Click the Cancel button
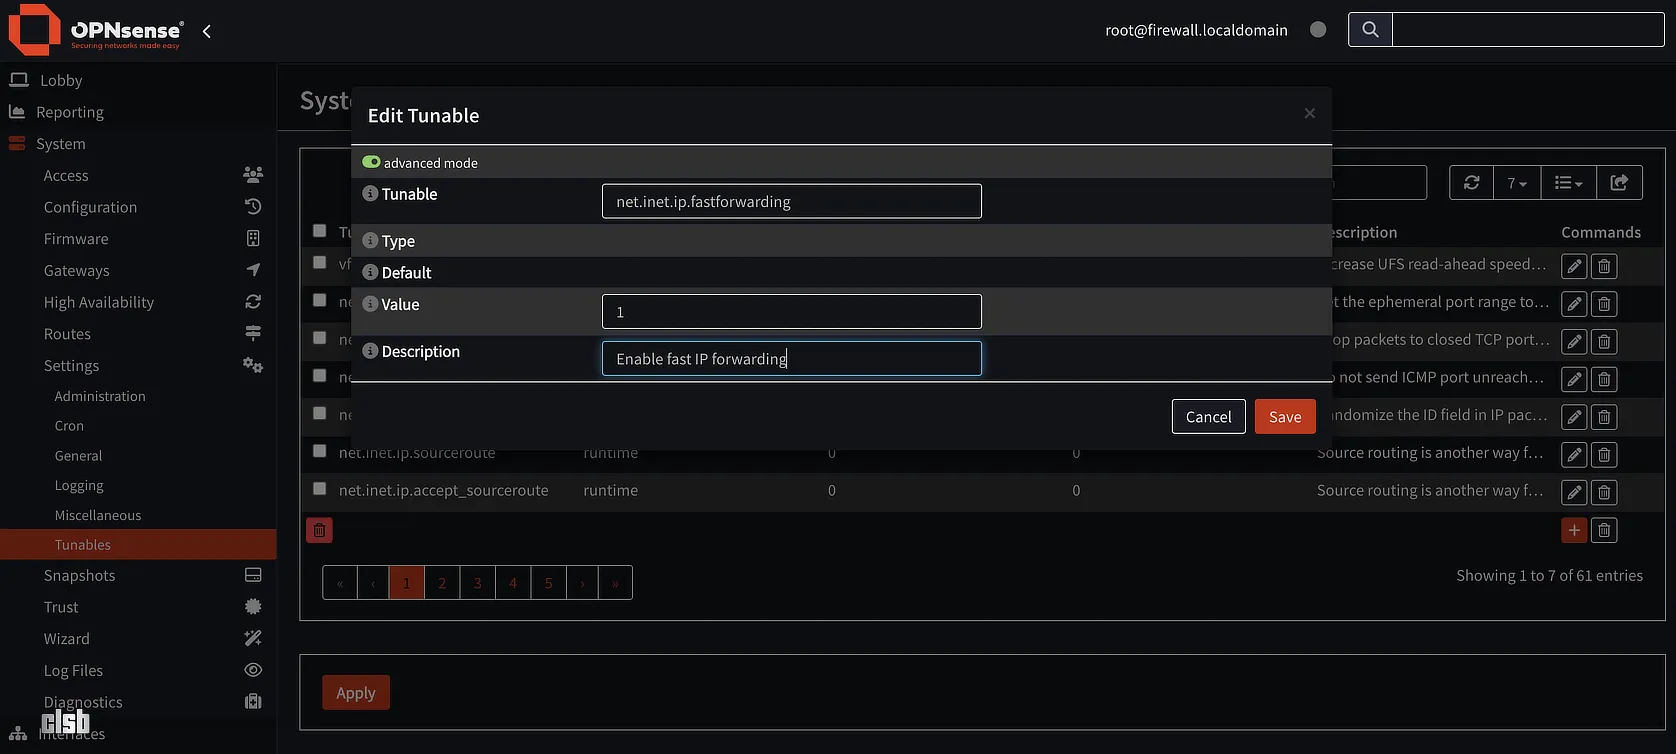Screen dimensions: 1676x754 point(1208,417)
